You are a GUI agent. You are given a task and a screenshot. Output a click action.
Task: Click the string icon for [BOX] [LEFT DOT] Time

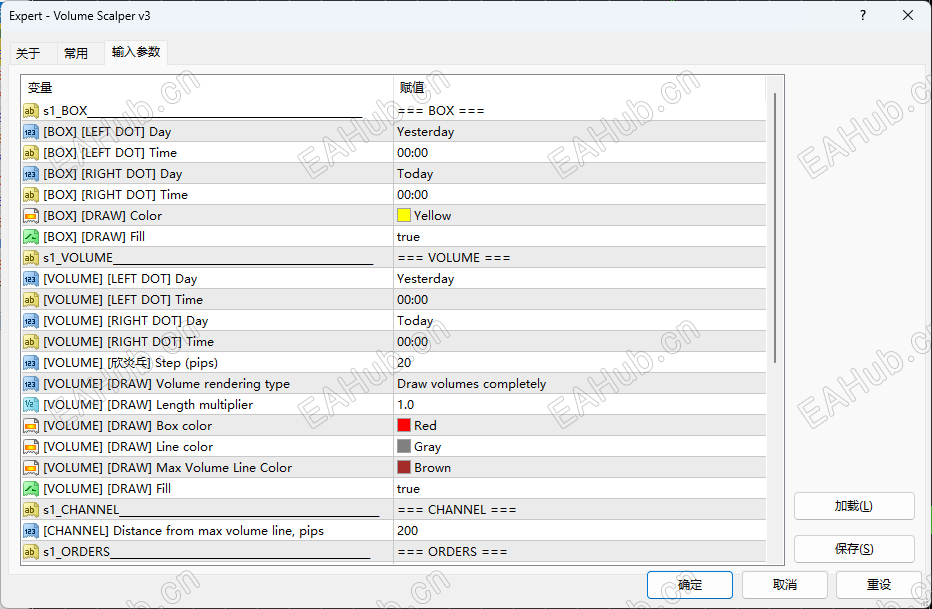31,153
